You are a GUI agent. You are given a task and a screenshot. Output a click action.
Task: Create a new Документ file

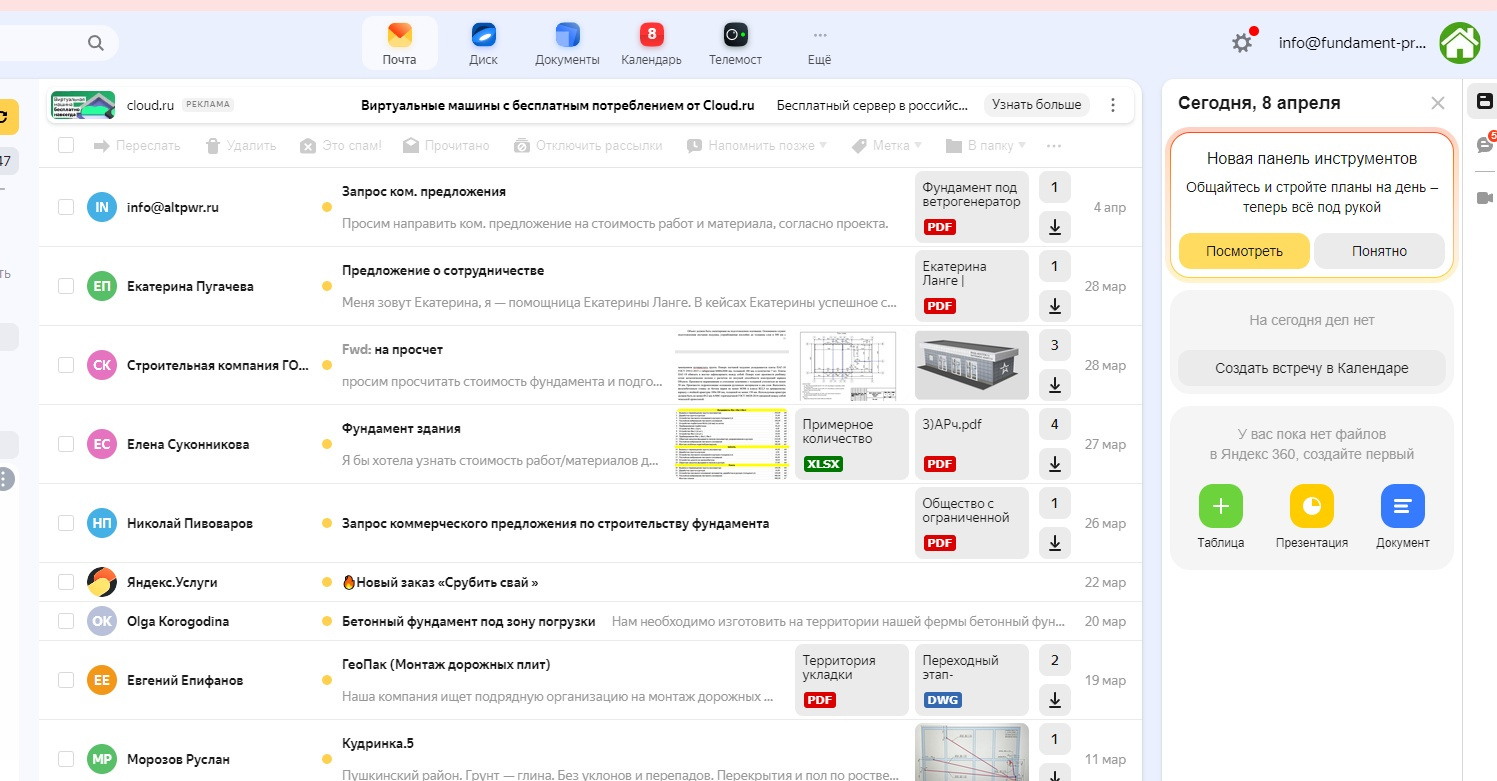[x=1402, y=517]
